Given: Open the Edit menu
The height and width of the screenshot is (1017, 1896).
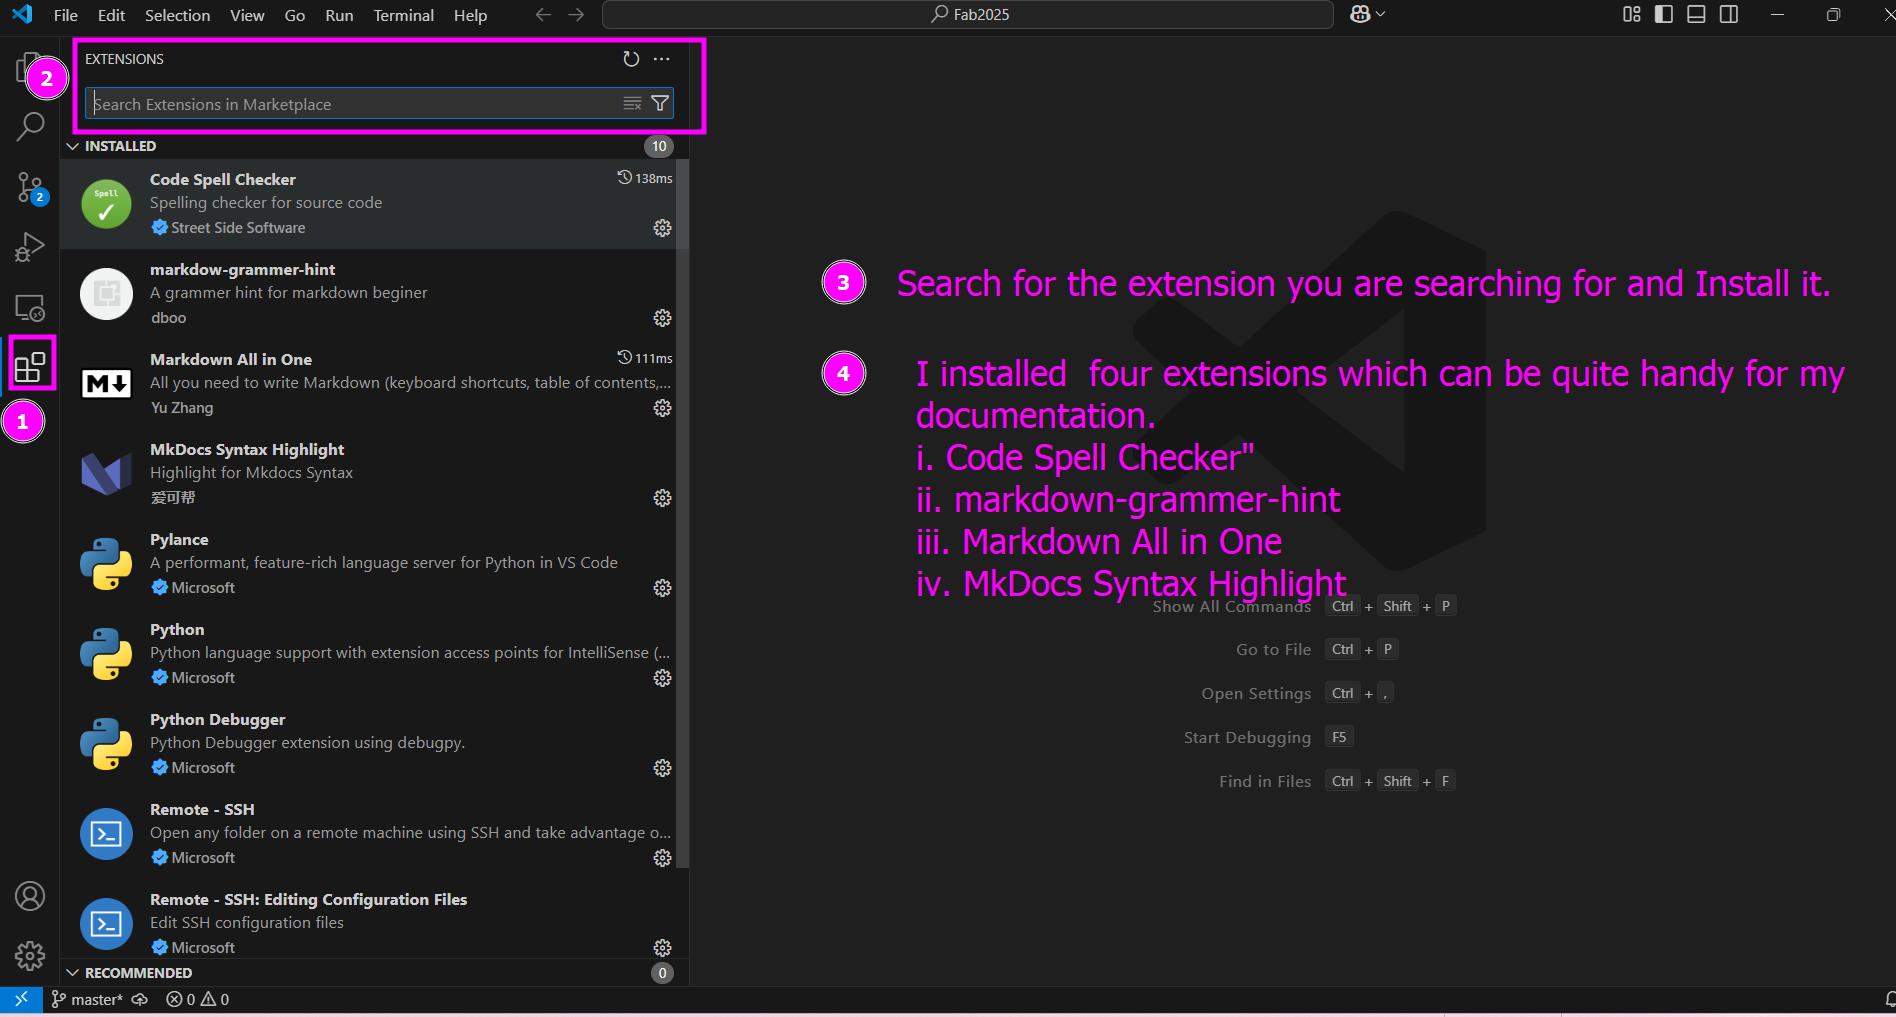Looking at the screenshot, I should click(111, 15).
